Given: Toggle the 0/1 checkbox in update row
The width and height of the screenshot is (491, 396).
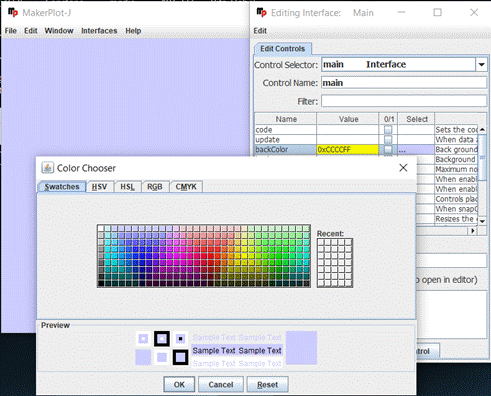Looking at the screenshot, I should pyautogui.click(x=388, y=139).
